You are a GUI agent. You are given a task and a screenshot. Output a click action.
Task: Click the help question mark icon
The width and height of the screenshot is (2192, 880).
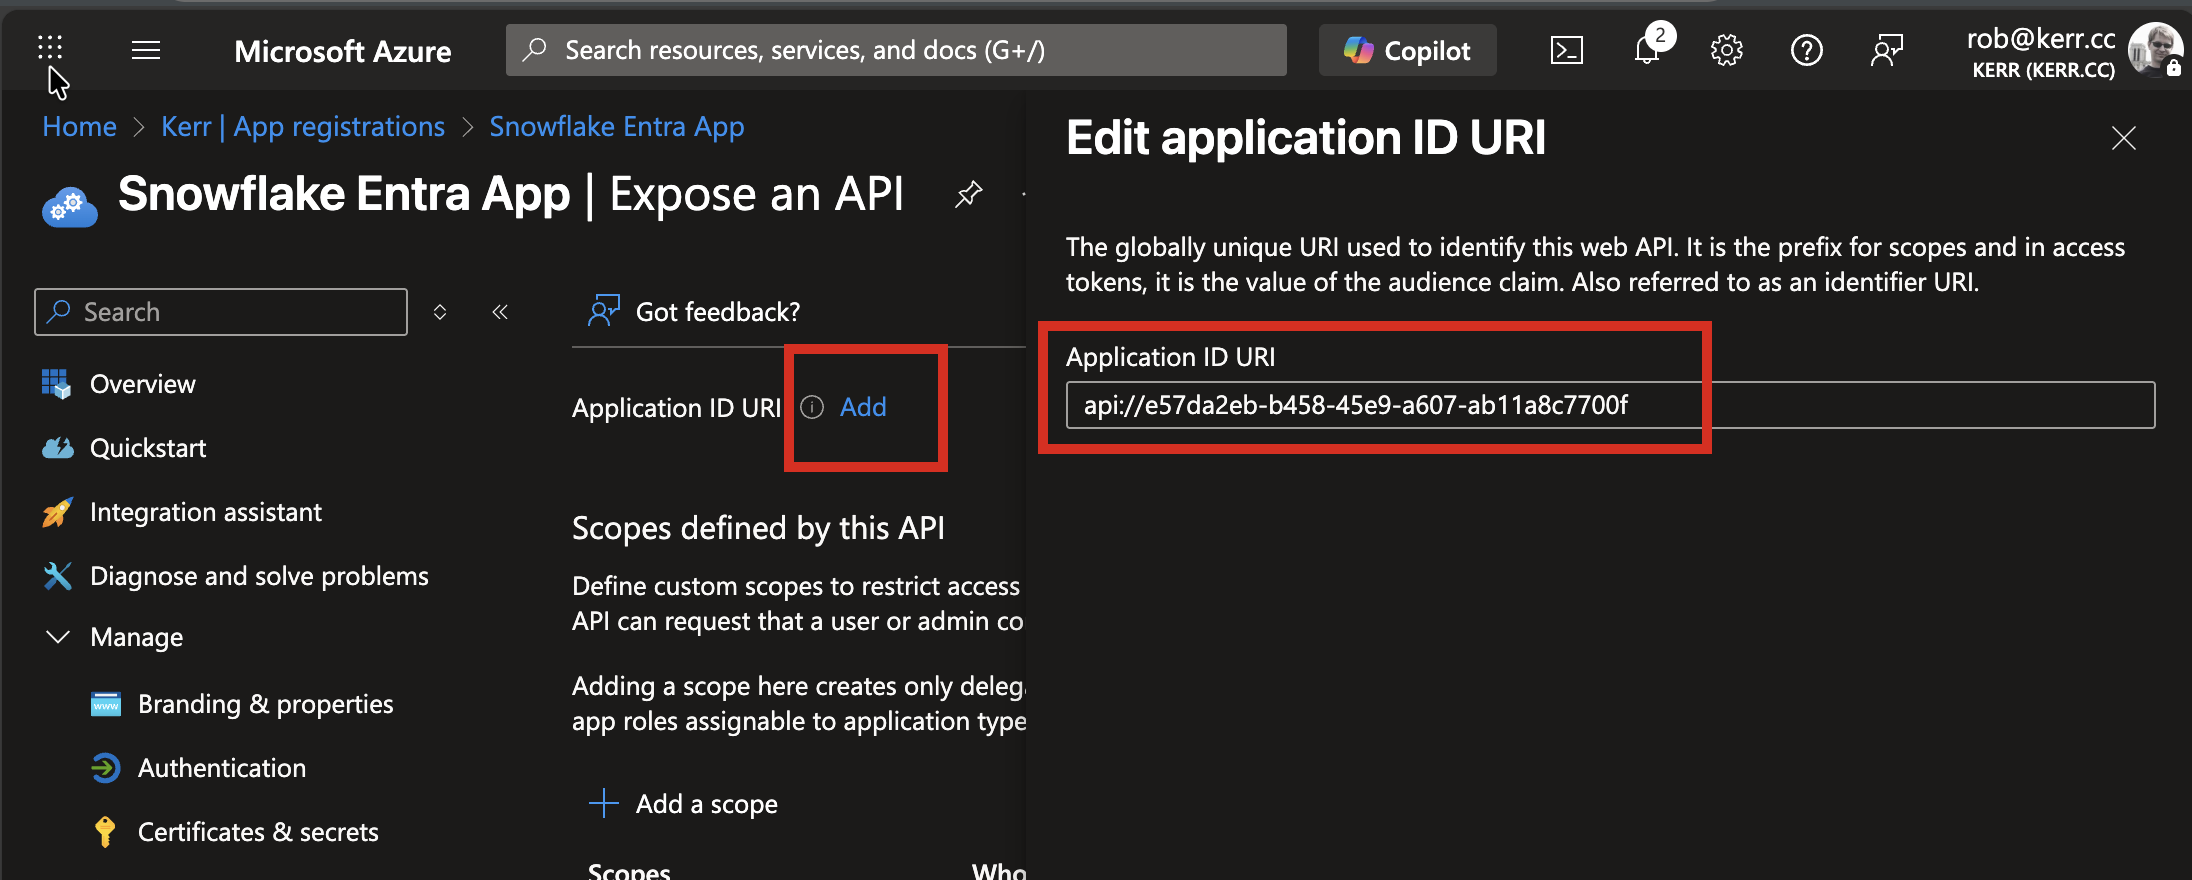pos(1806,50)
